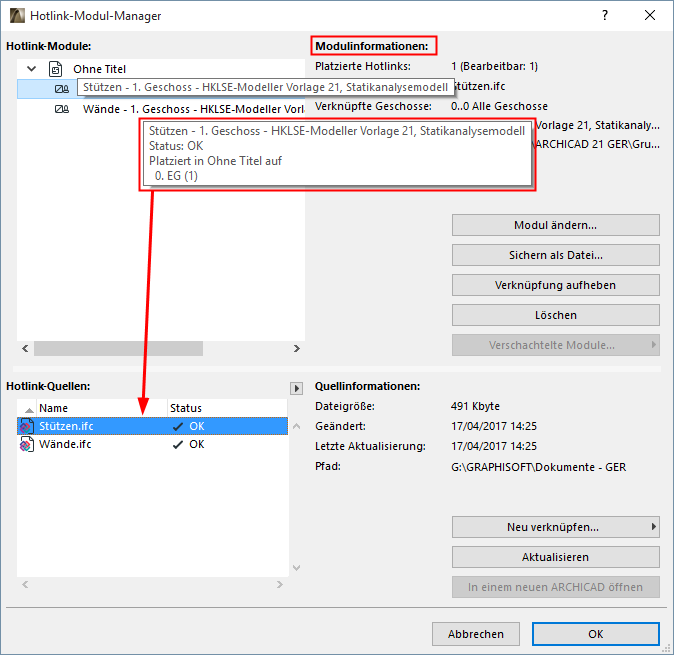Viewport: 674px width, 655px height.
Task: Click the help question mark button
Action: pyautogui.click(x=605, y=15)
